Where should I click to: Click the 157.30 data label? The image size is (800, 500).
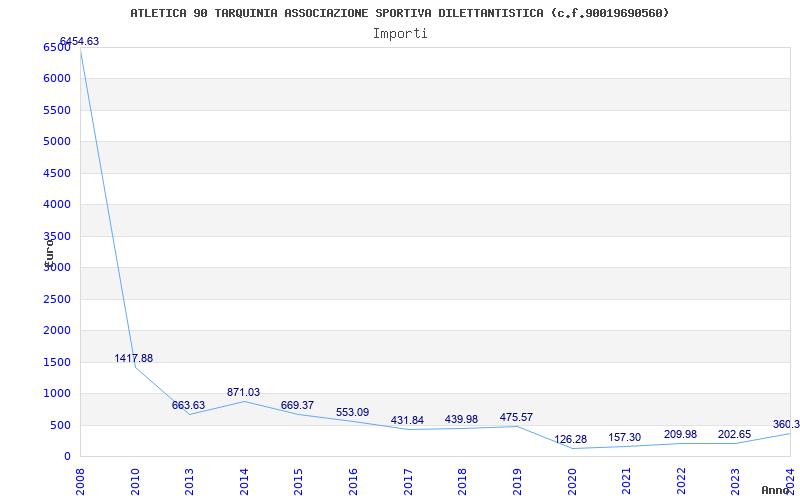coord(625,437)
